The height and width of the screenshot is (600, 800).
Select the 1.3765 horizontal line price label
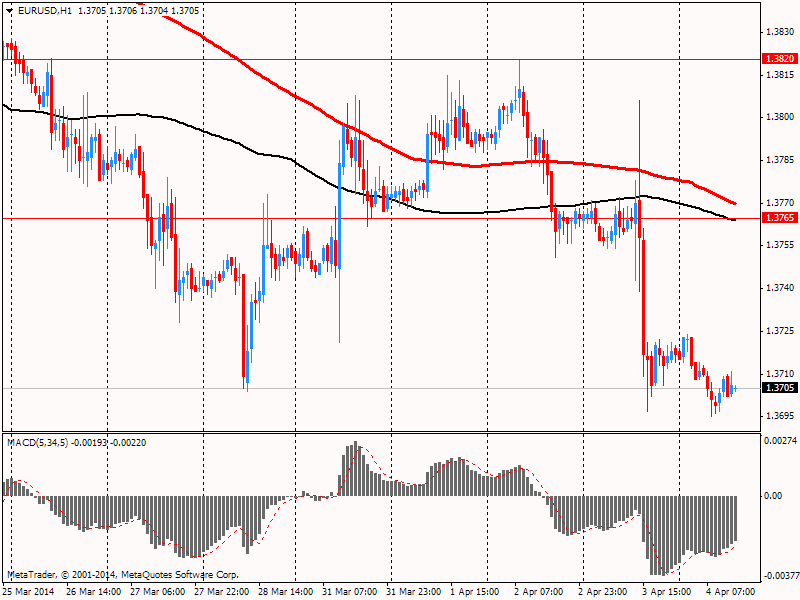tap(780, 218)
